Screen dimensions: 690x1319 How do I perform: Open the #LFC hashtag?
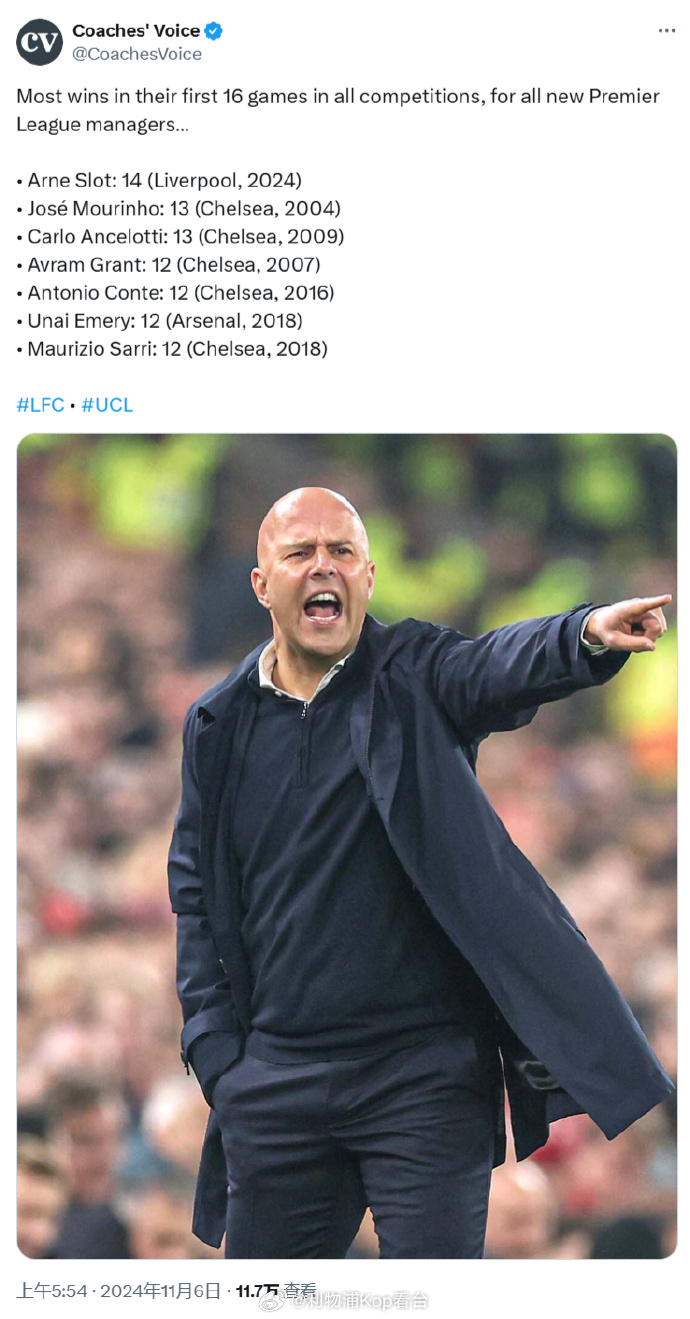(x=40, y=405)
